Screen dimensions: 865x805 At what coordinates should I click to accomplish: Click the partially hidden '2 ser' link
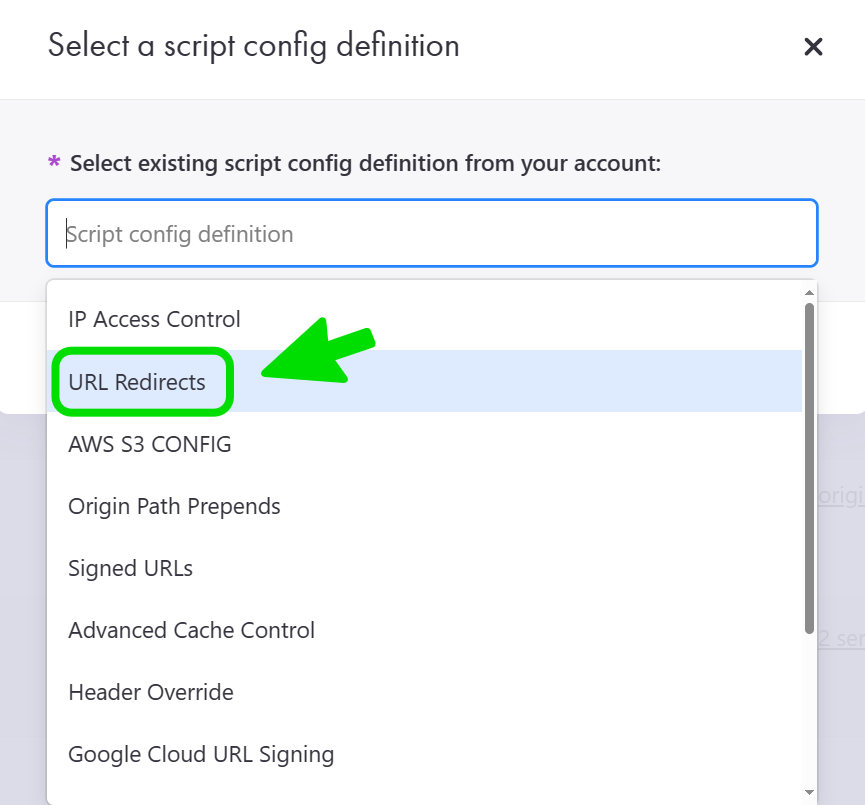[x=840, y=638]
